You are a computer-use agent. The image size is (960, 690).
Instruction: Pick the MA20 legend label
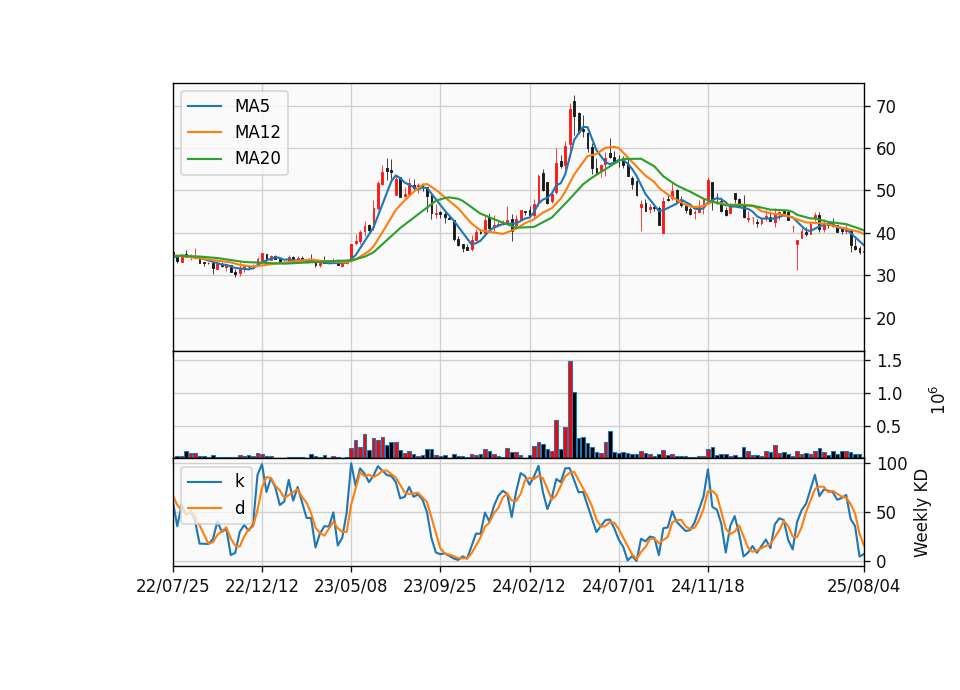(257, 158)
